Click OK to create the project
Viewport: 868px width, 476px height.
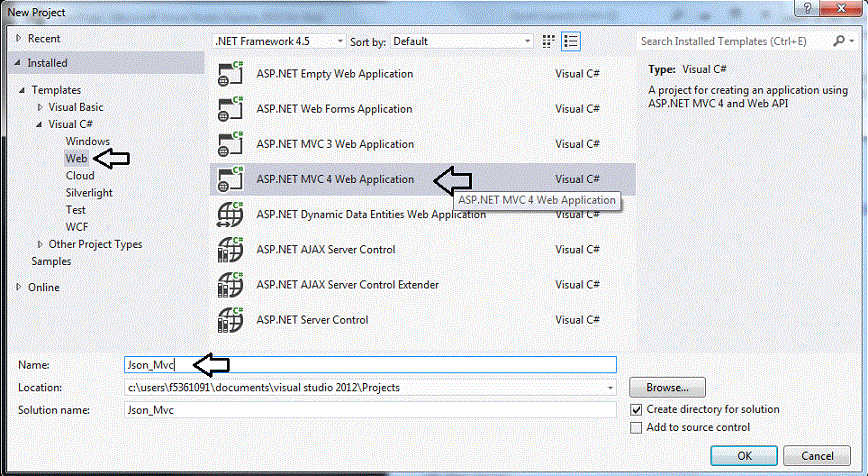[744, 456]
